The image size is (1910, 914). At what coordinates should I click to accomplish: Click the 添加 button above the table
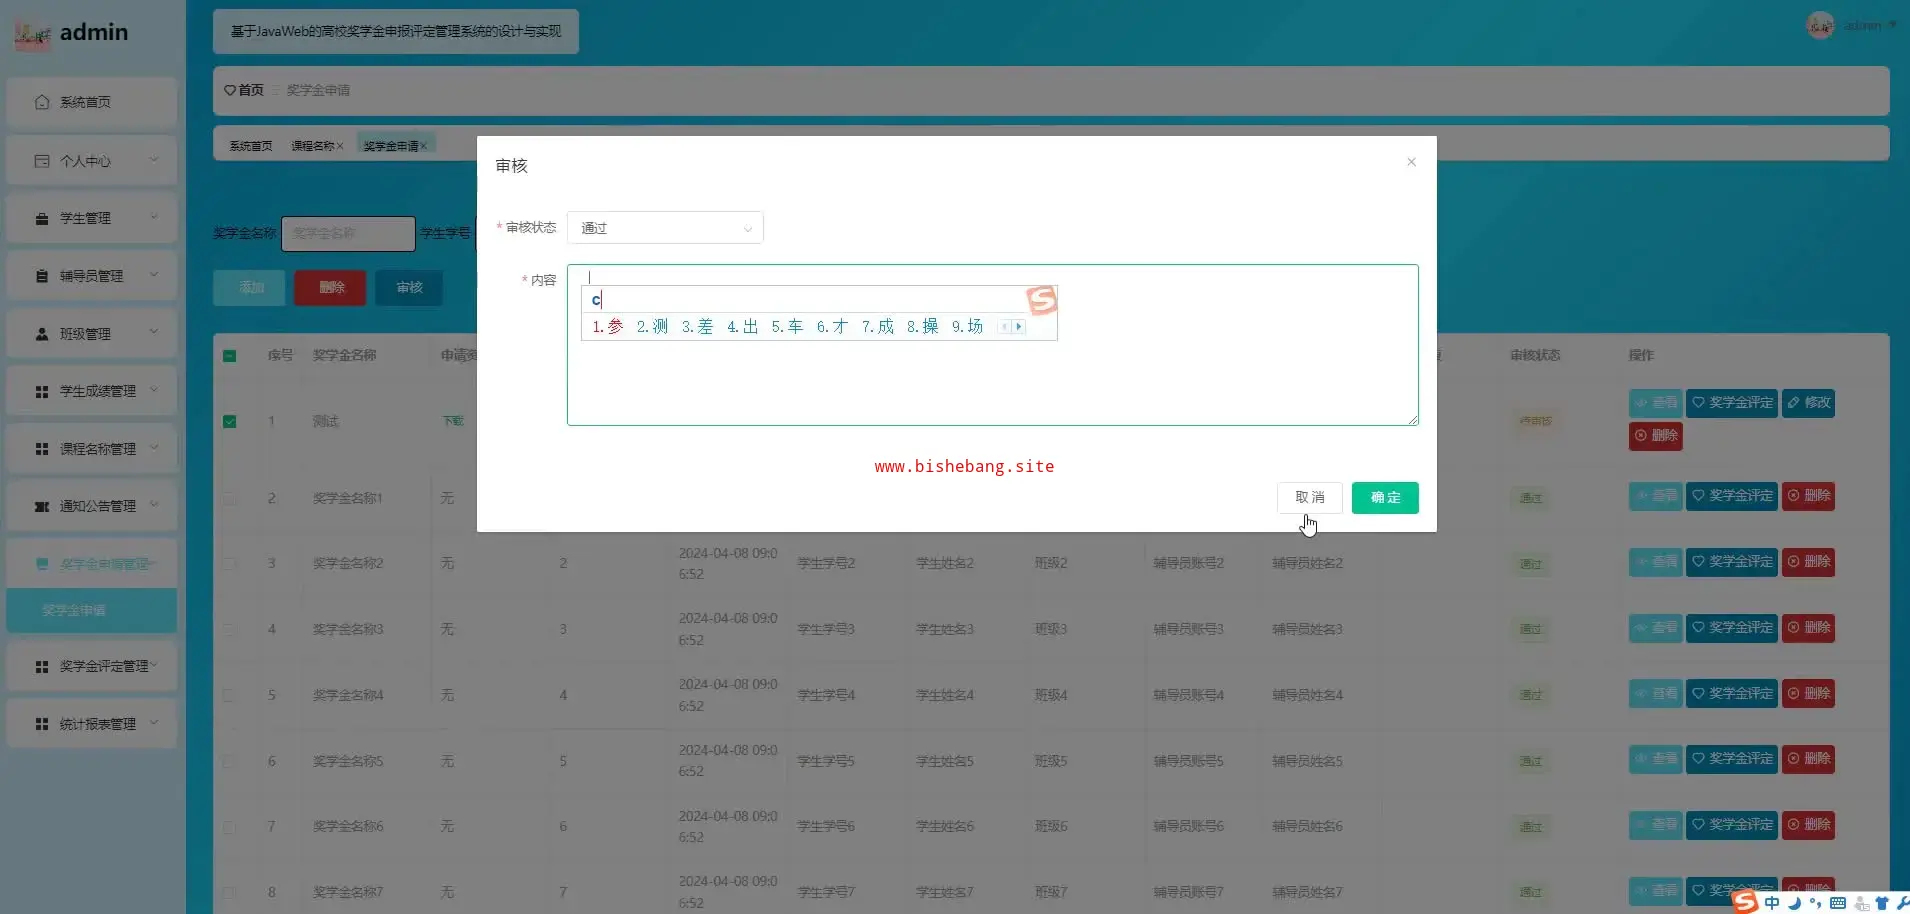point(250,288)
